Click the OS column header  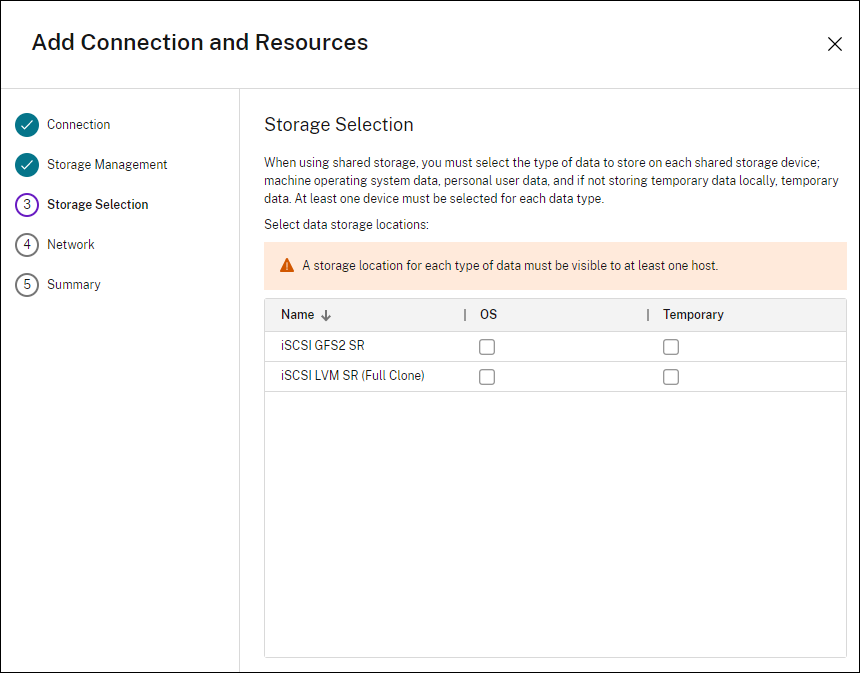(x=488, y=315)
